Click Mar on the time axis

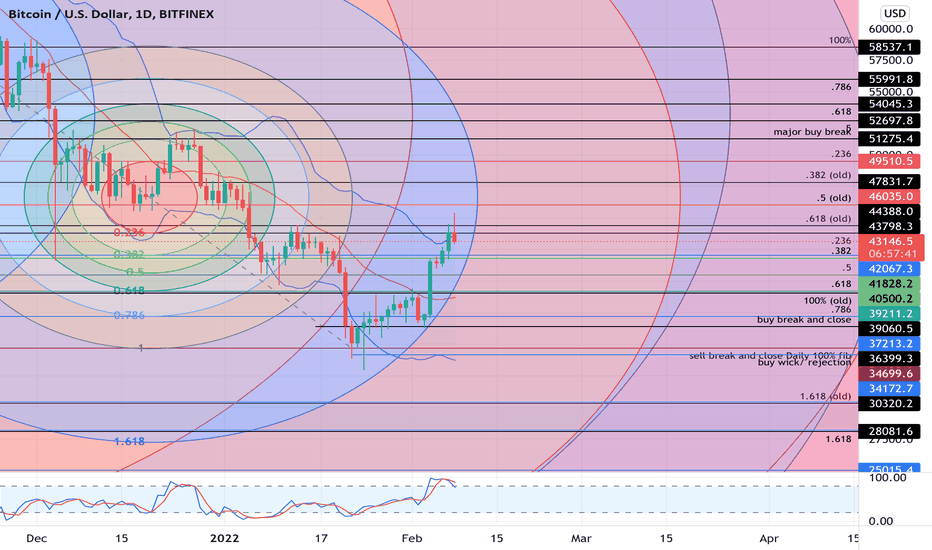581,538
